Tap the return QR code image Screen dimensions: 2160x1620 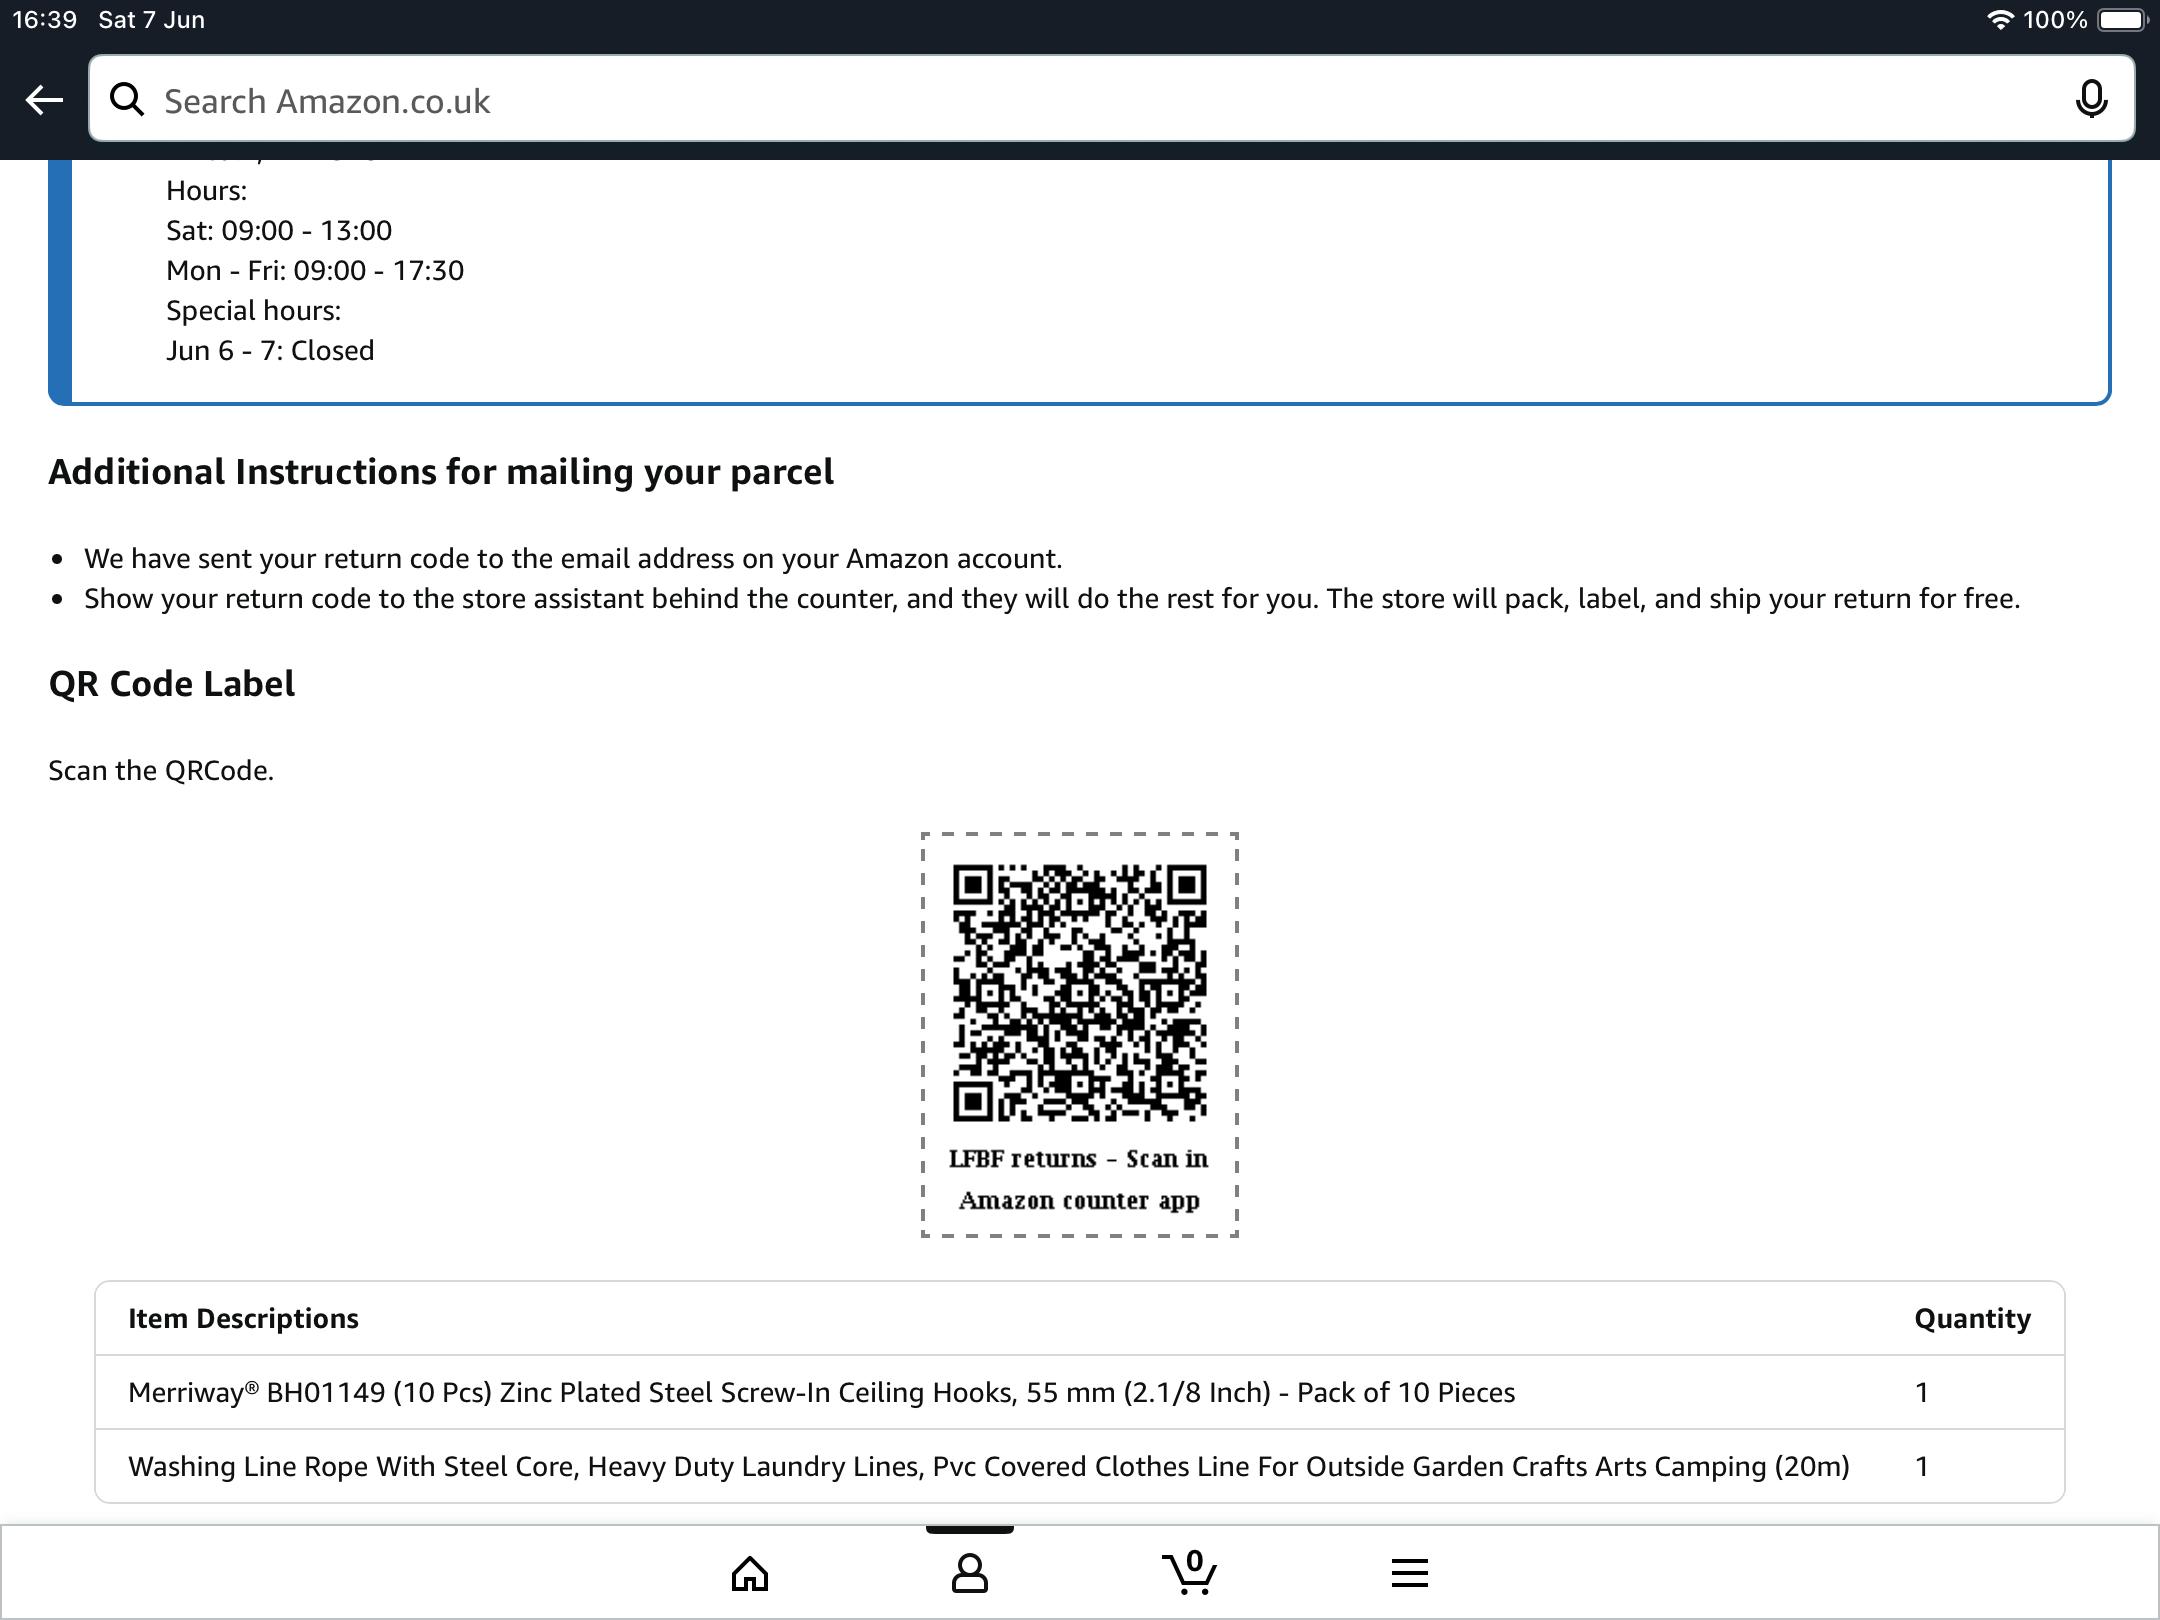[1080, 992]
